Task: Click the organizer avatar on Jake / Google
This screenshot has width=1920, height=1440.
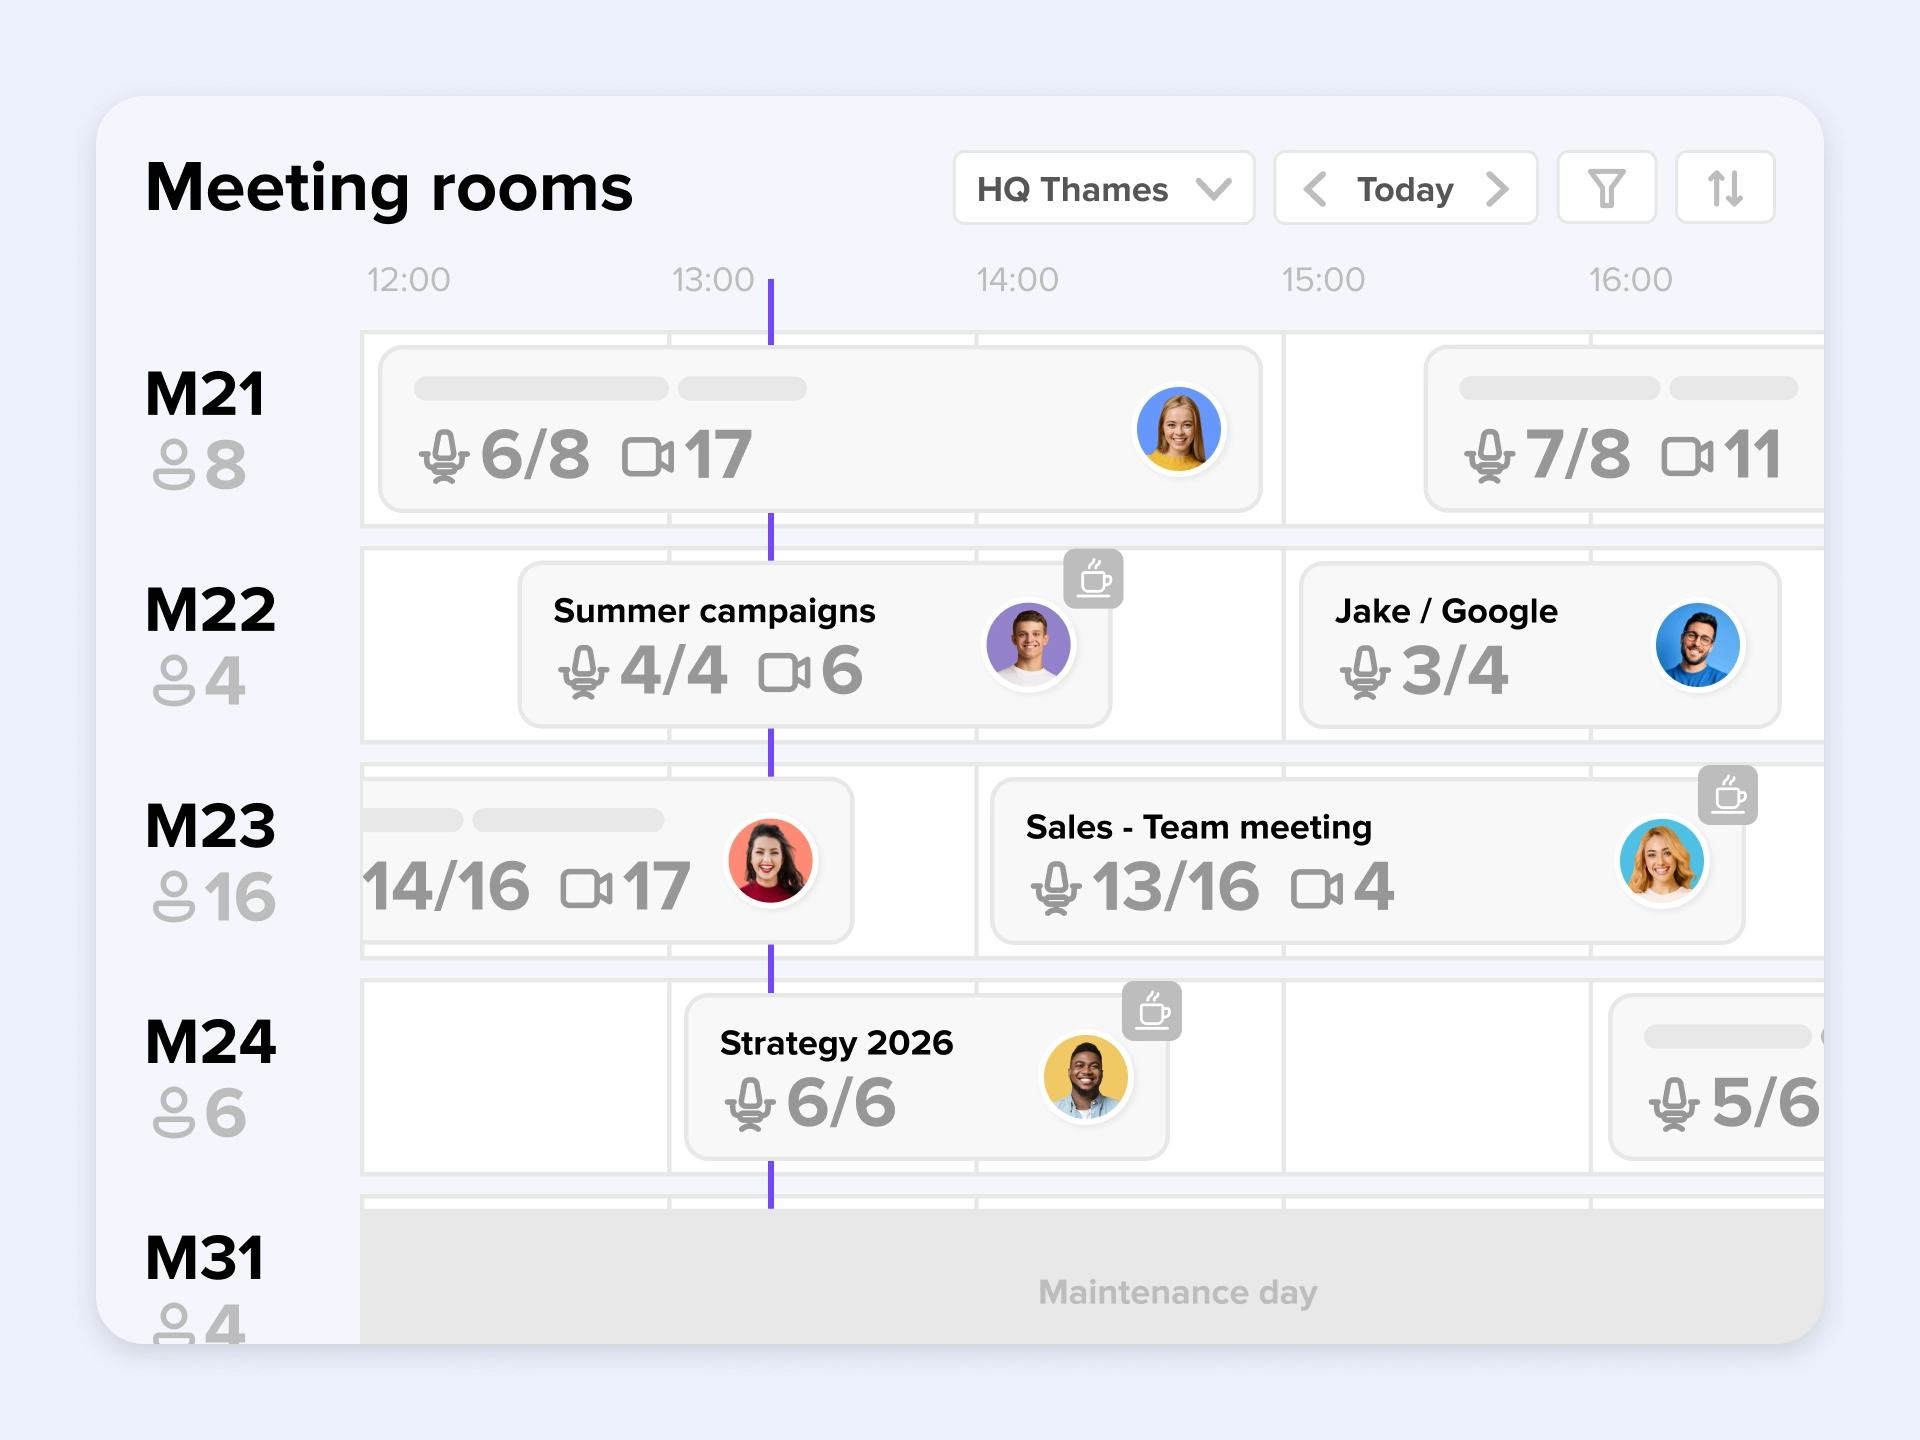Action: tap(1697, 645)
